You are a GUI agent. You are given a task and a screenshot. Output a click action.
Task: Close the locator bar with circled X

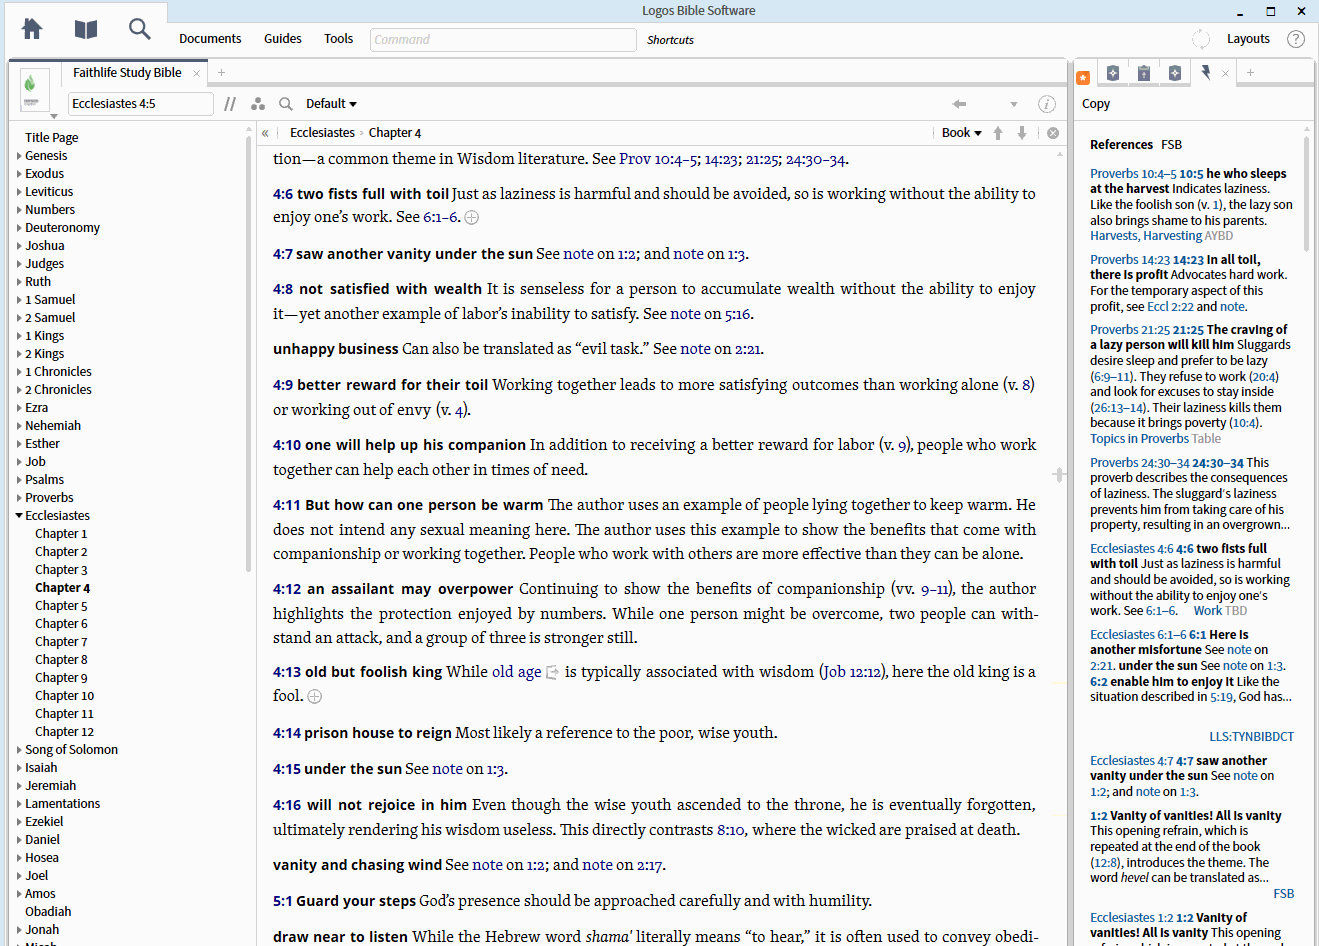pos(1053,133)
